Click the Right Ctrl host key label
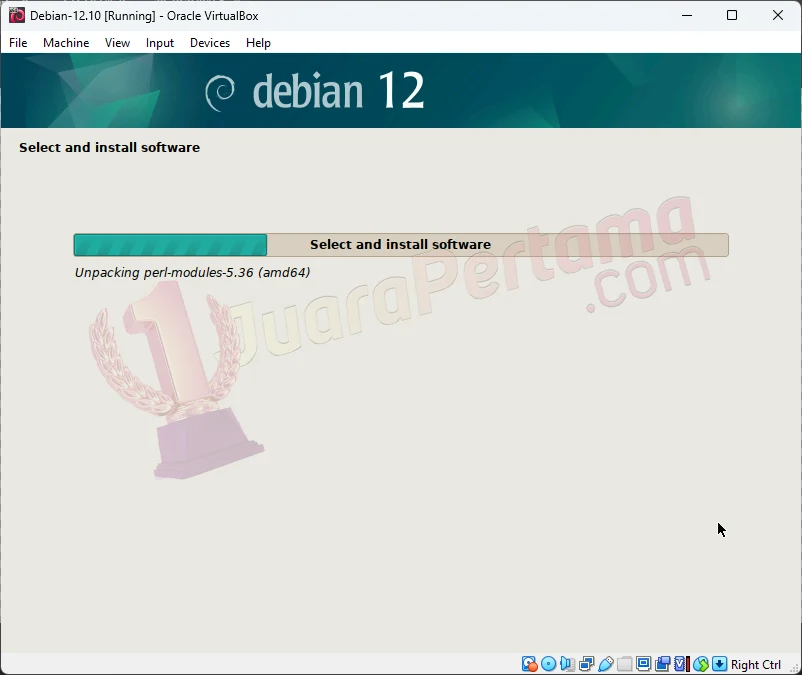 pos(755,664)
